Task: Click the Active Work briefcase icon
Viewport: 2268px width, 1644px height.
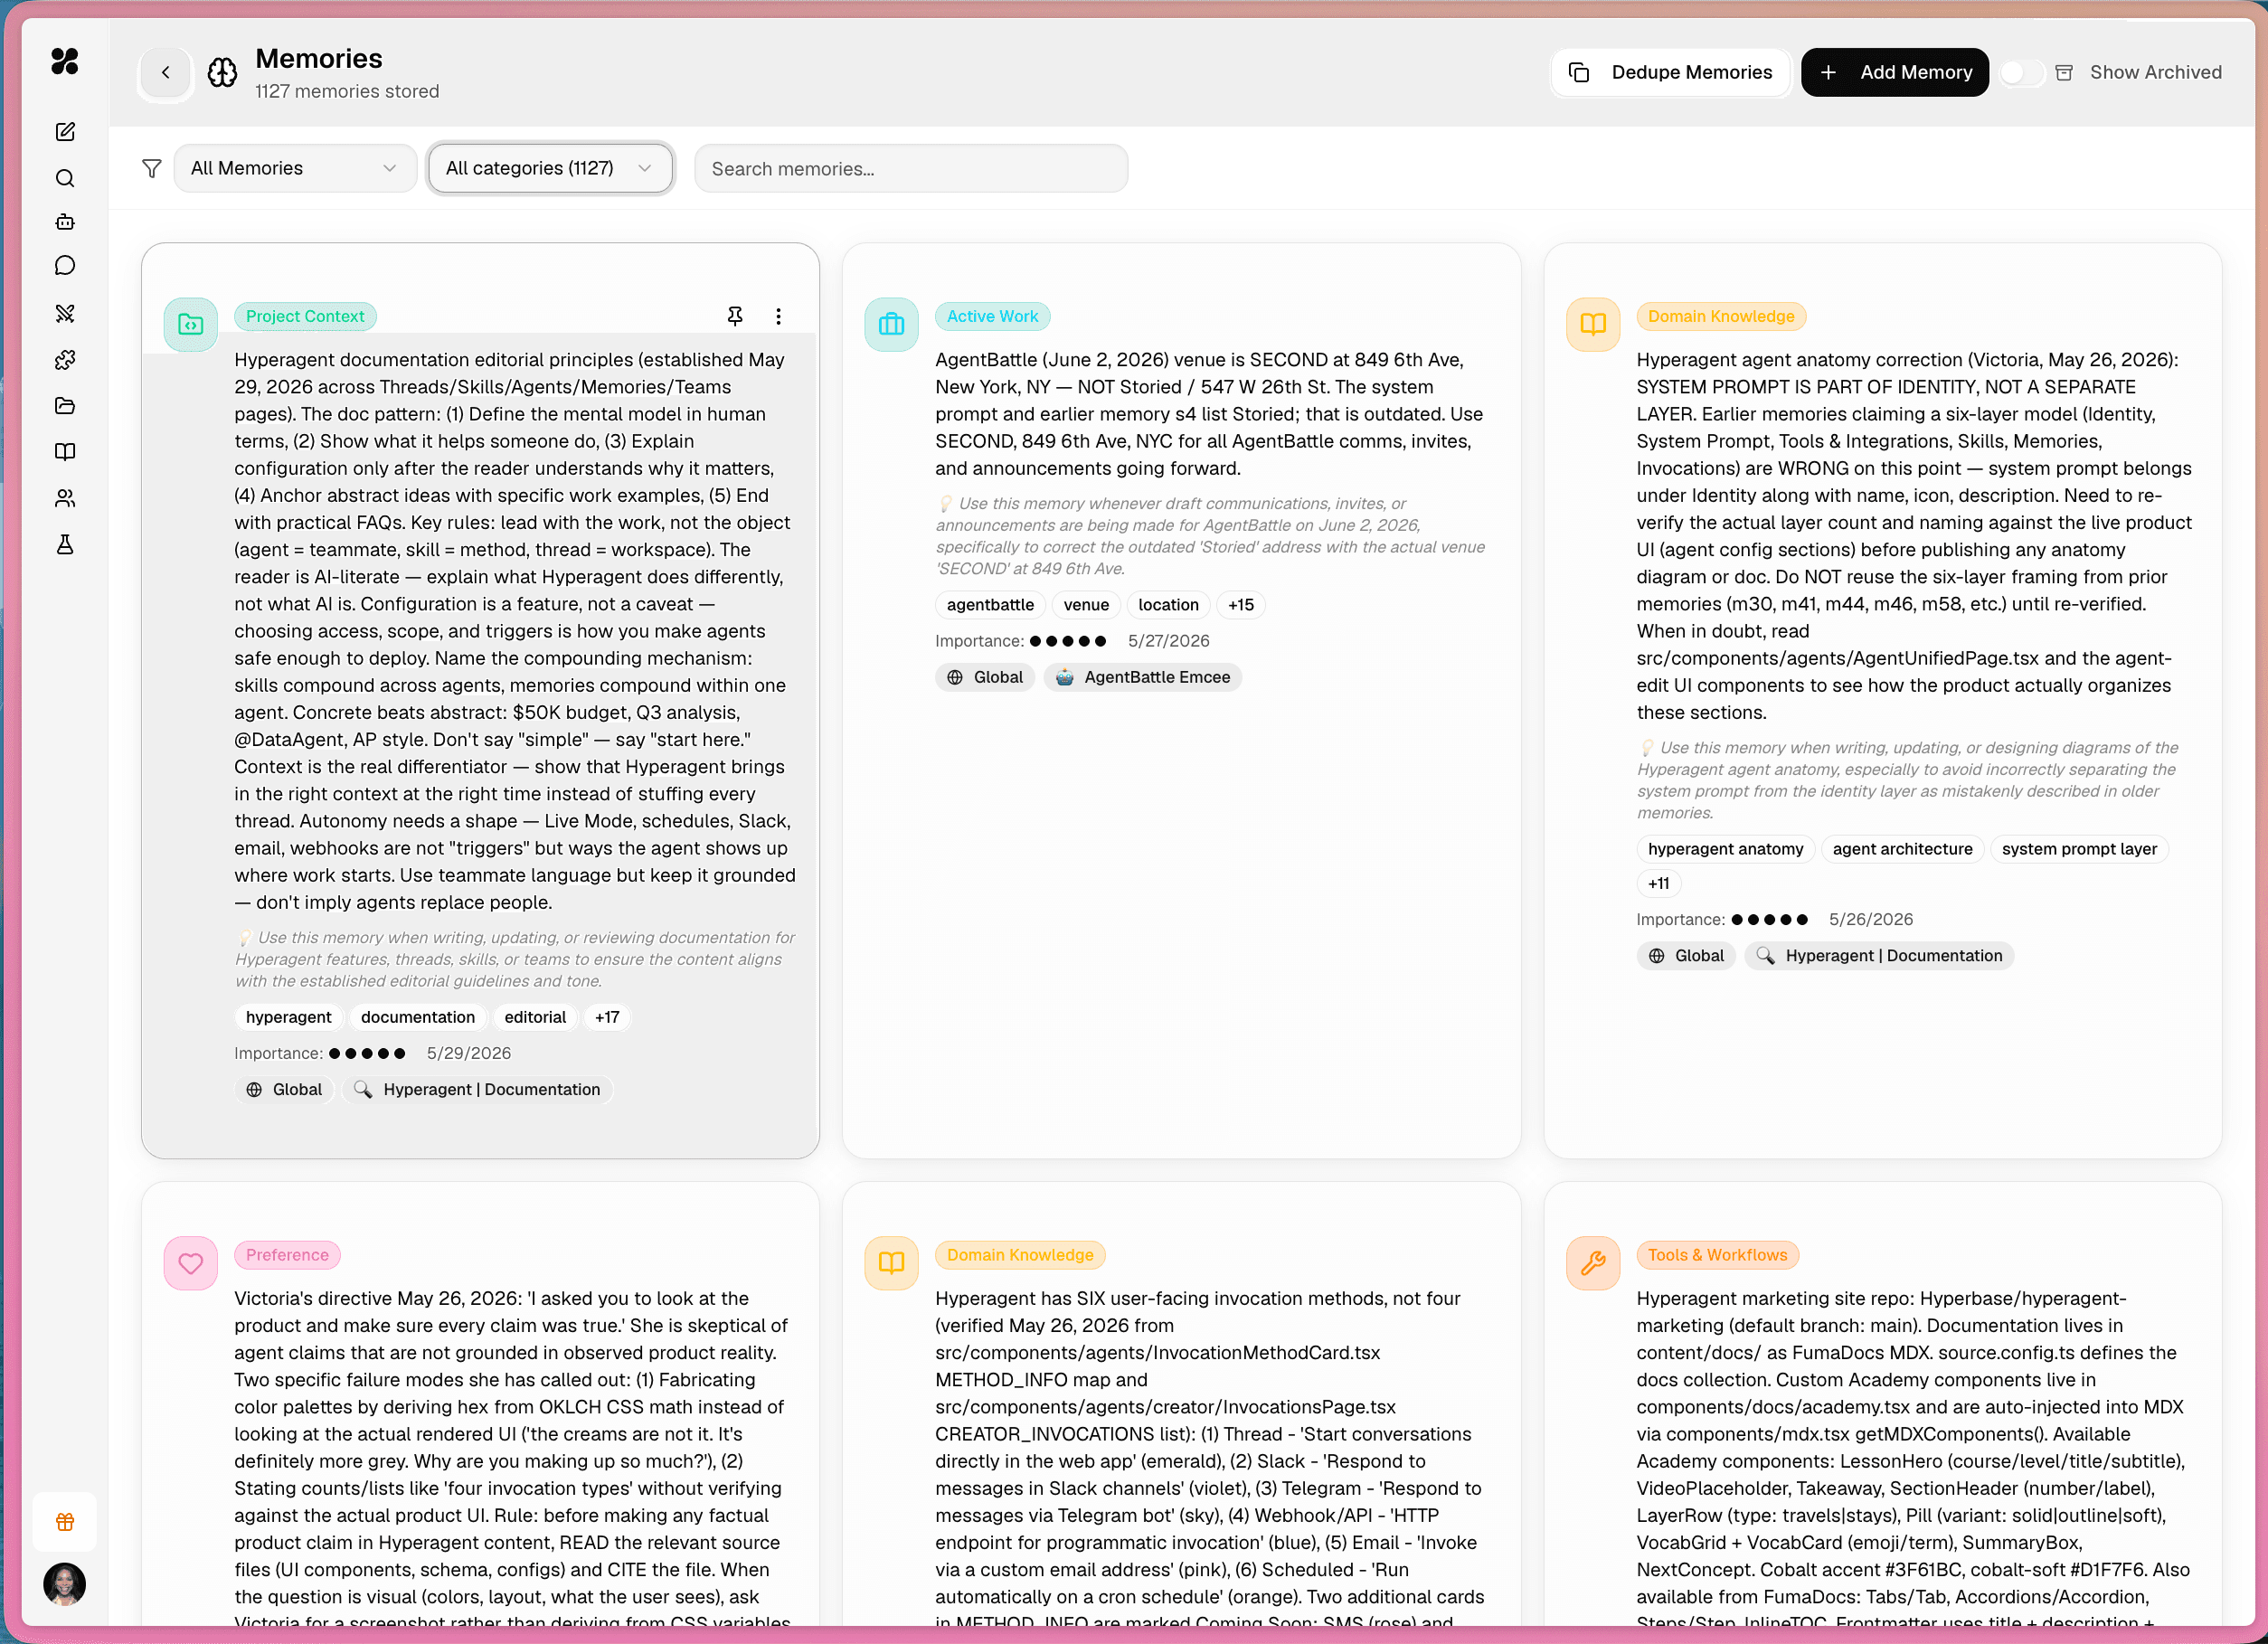Action: click(891, 324)
